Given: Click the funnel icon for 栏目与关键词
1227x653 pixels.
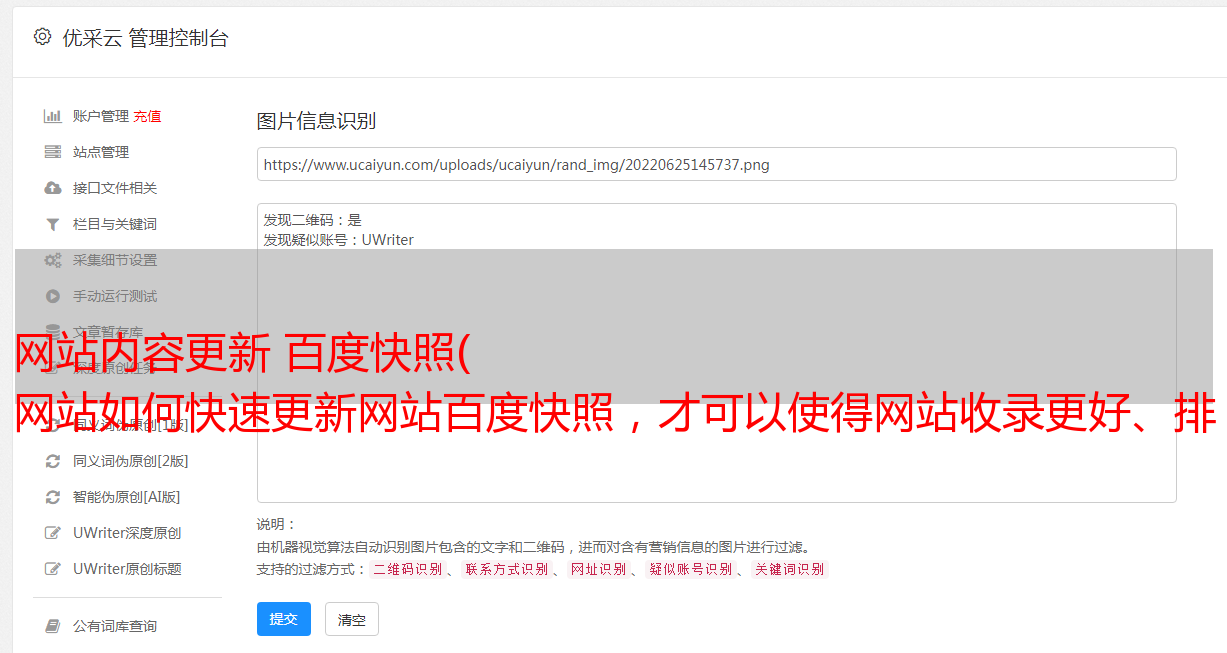Looking at the screenshot, I should [53, 224].
